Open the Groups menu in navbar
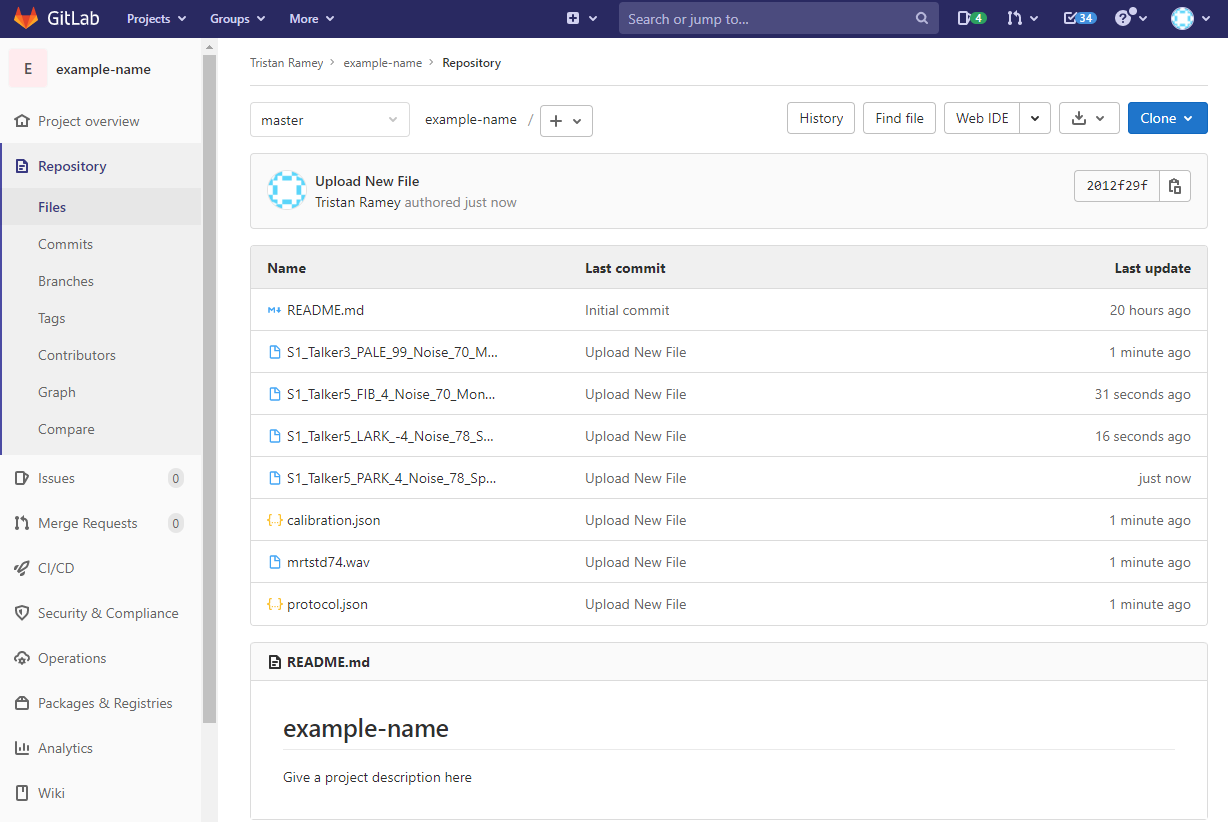Viewport: 1228px width, 822px height. coord(237,18)
